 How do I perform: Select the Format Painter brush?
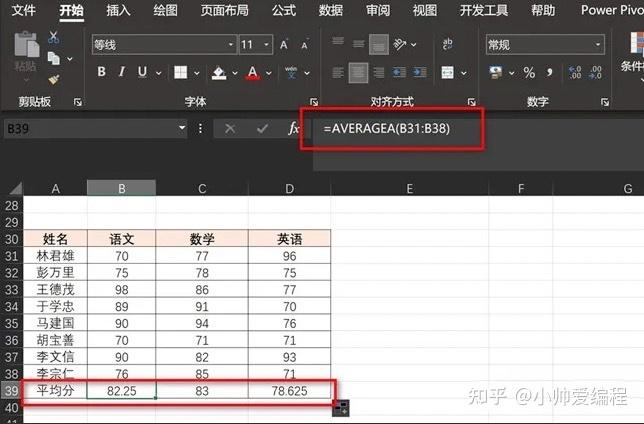tap(53, 80)
